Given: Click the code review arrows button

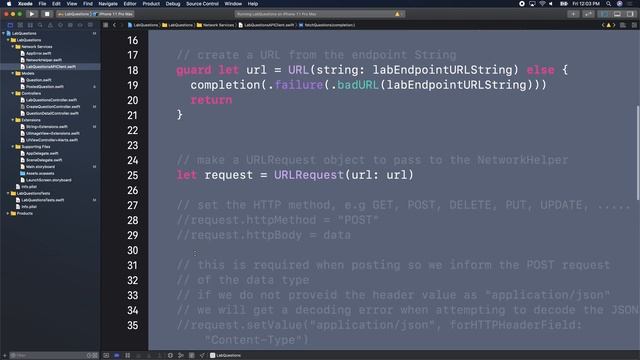Looking at the screenshot, I should pos(588,14).
